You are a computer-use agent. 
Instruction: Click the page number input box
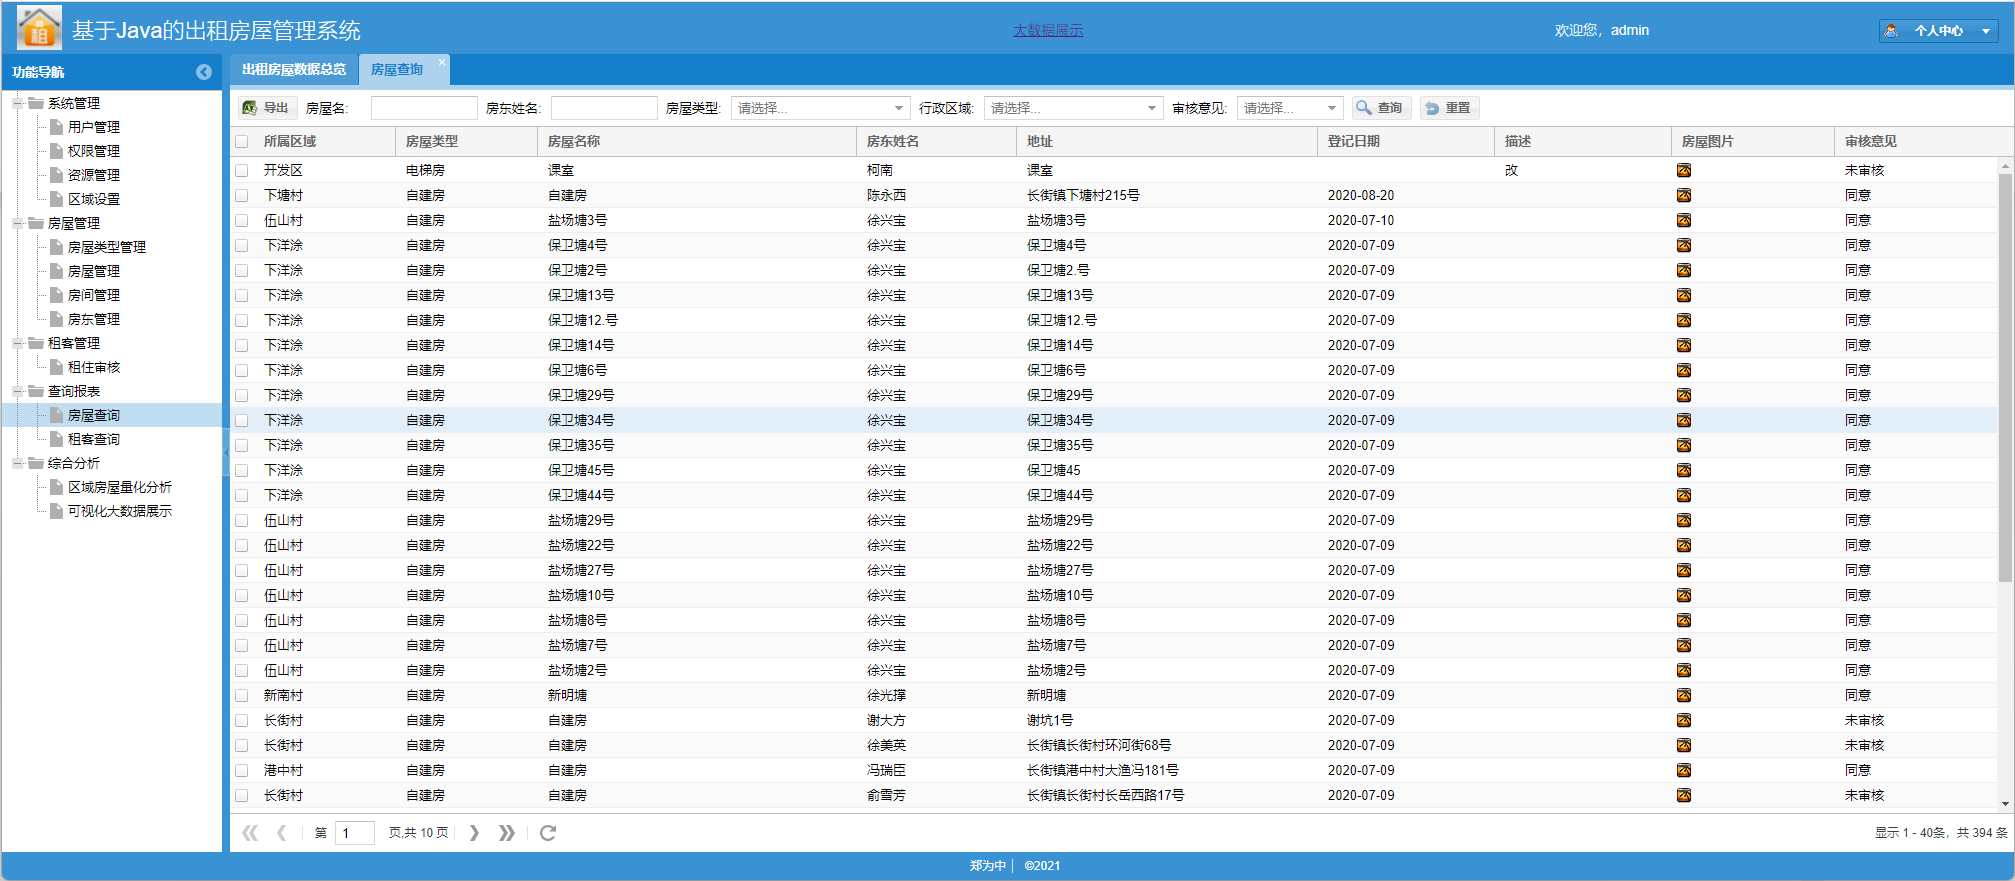(x=354, y=833)
